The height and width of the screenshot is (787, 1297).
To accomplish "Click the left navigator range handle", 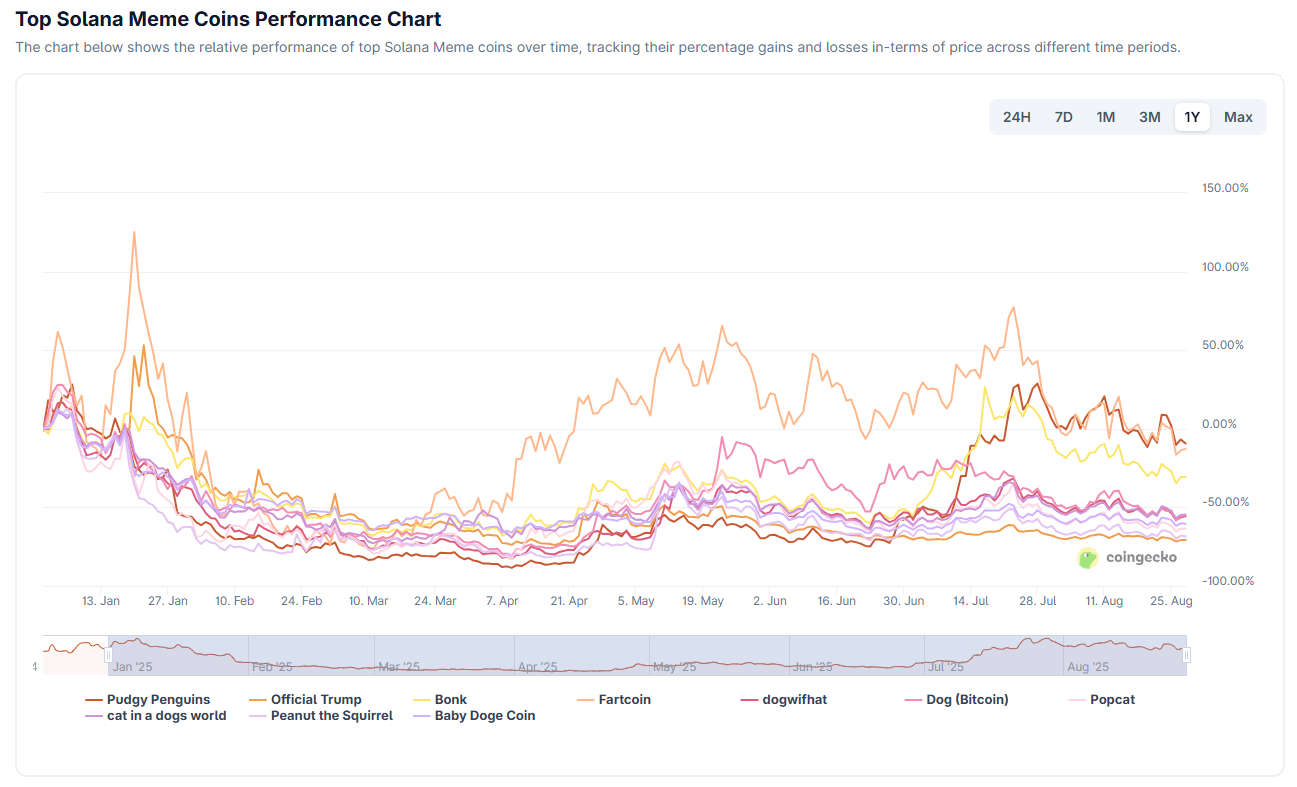I will point(108,655).
